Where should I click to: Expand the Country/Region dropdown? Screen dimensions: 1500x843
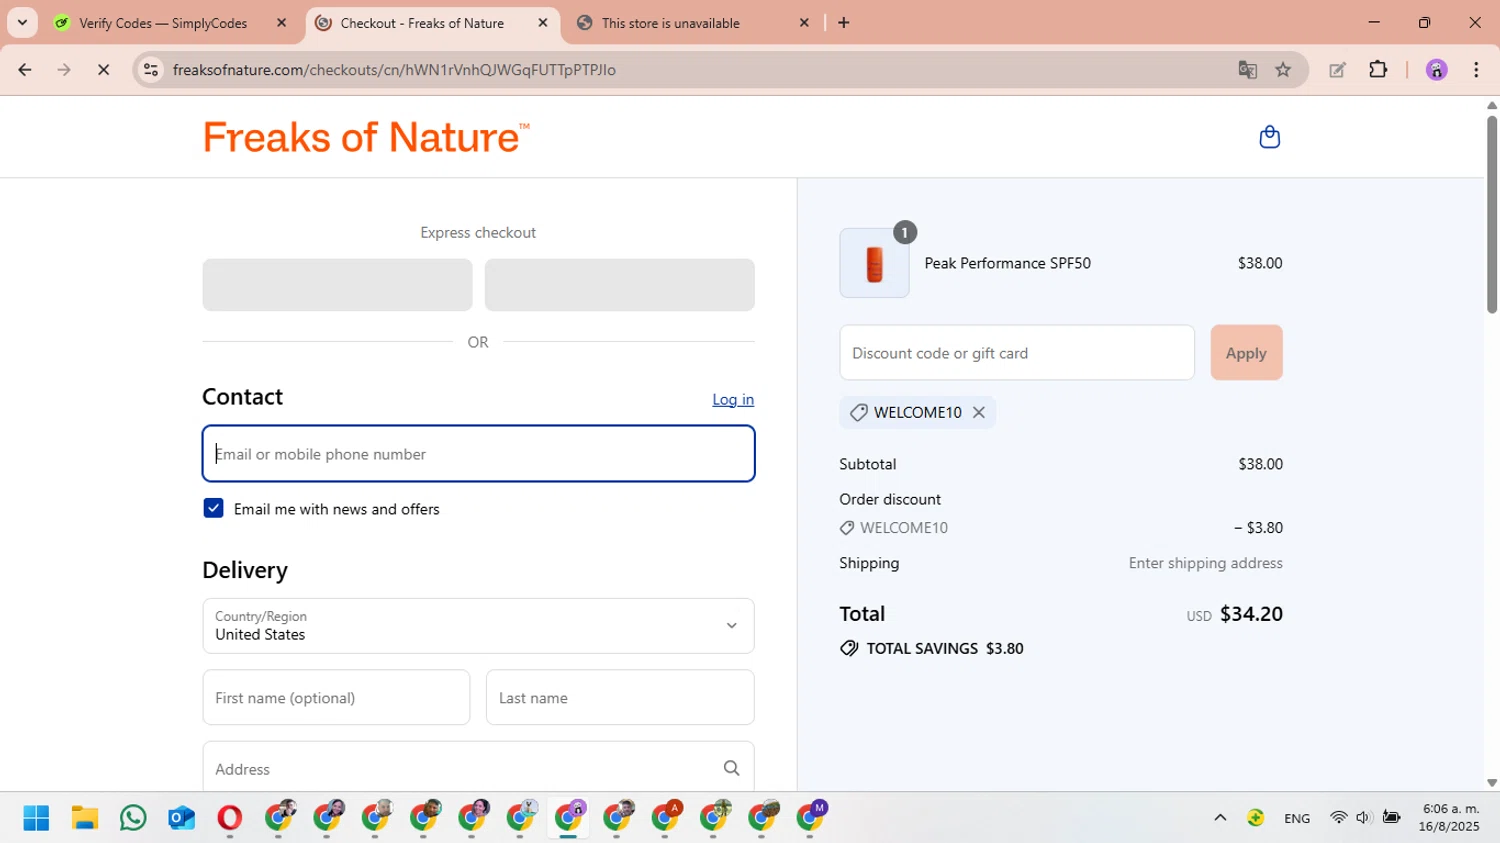click(478, 626)
